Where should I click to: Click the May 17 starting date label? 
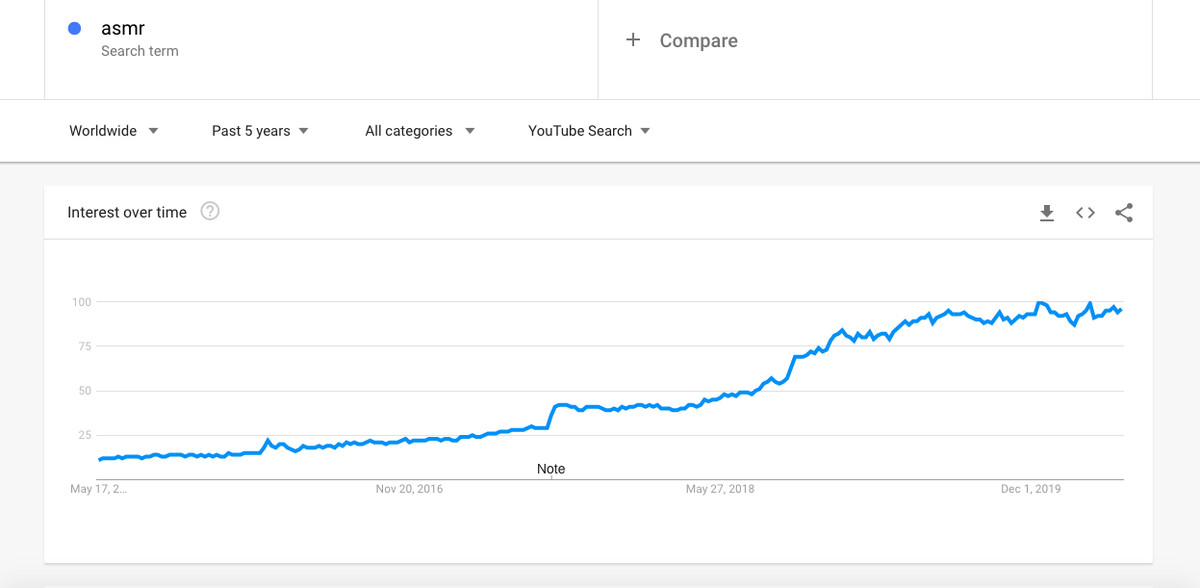pyautogui.click(x=98, y=489)
